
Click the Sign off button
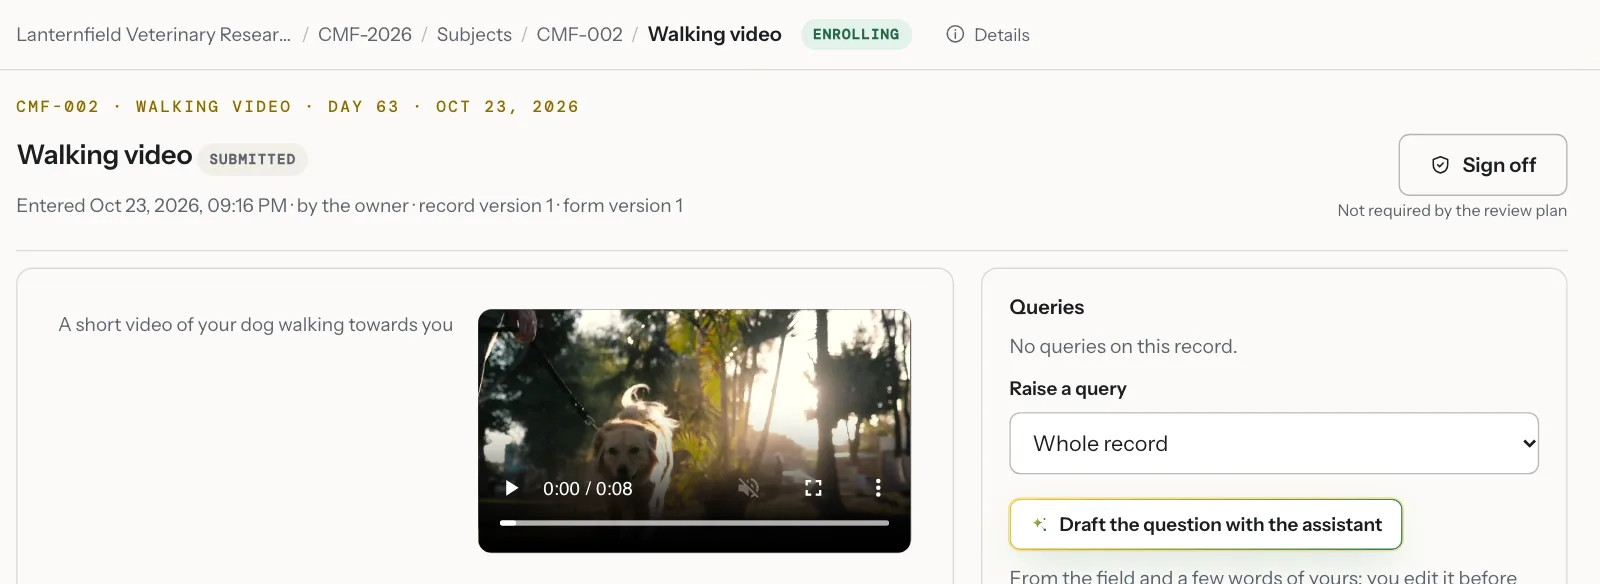1482,165
